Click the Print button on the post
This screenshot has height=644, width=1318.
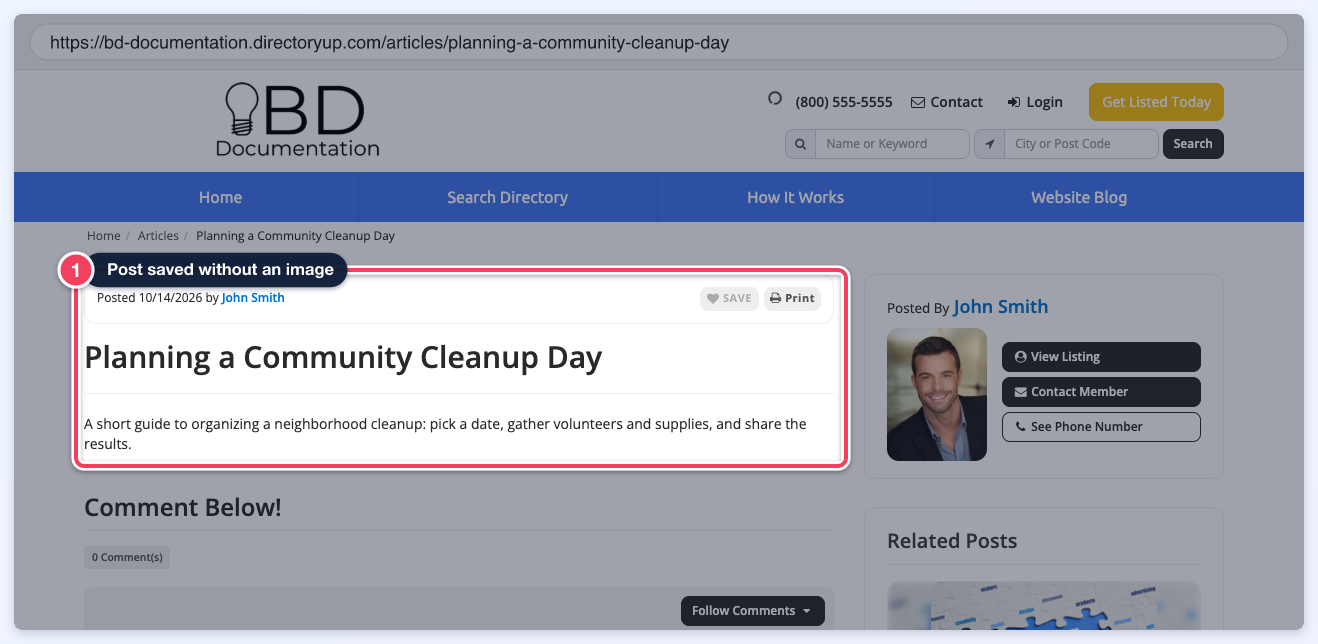[x=792, y=298]
